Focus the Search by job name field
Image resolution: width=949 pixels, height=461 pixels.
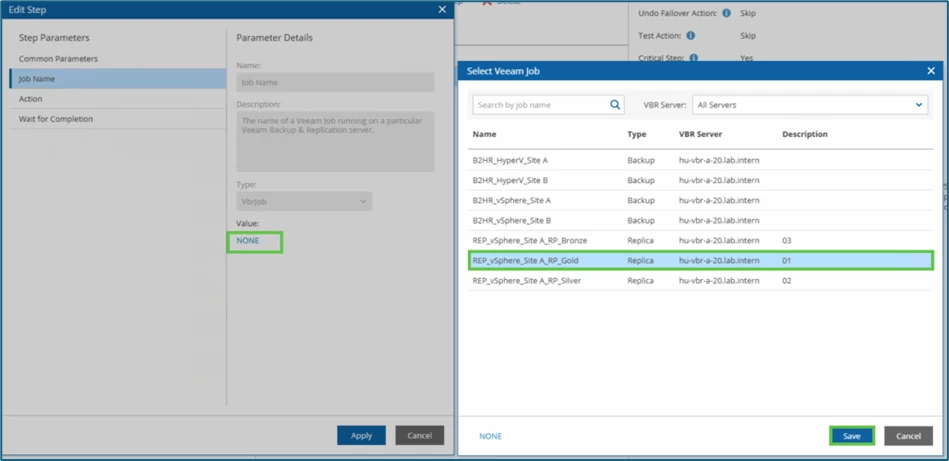(x=540, y=105)
